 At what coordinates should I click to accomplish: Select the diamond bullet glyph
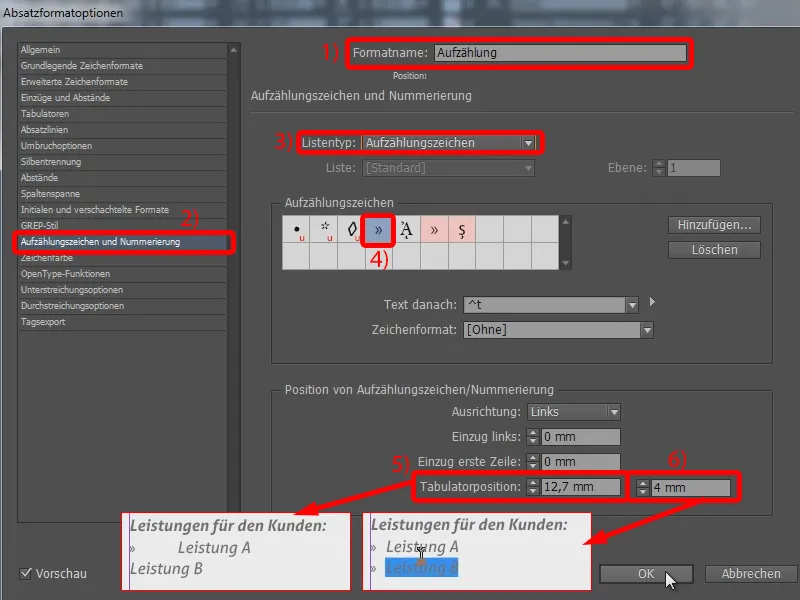click(x=351, y=230)
